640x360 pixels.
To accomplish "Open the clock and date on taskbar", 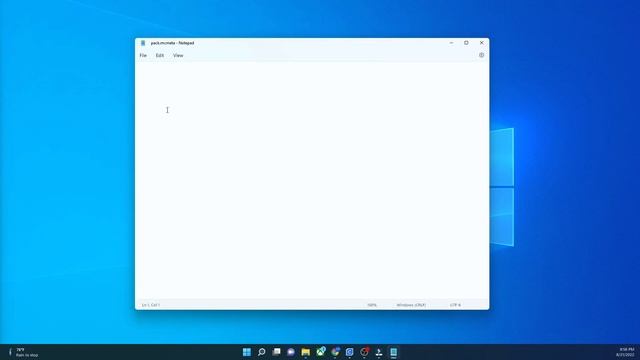I will (626, 352).
